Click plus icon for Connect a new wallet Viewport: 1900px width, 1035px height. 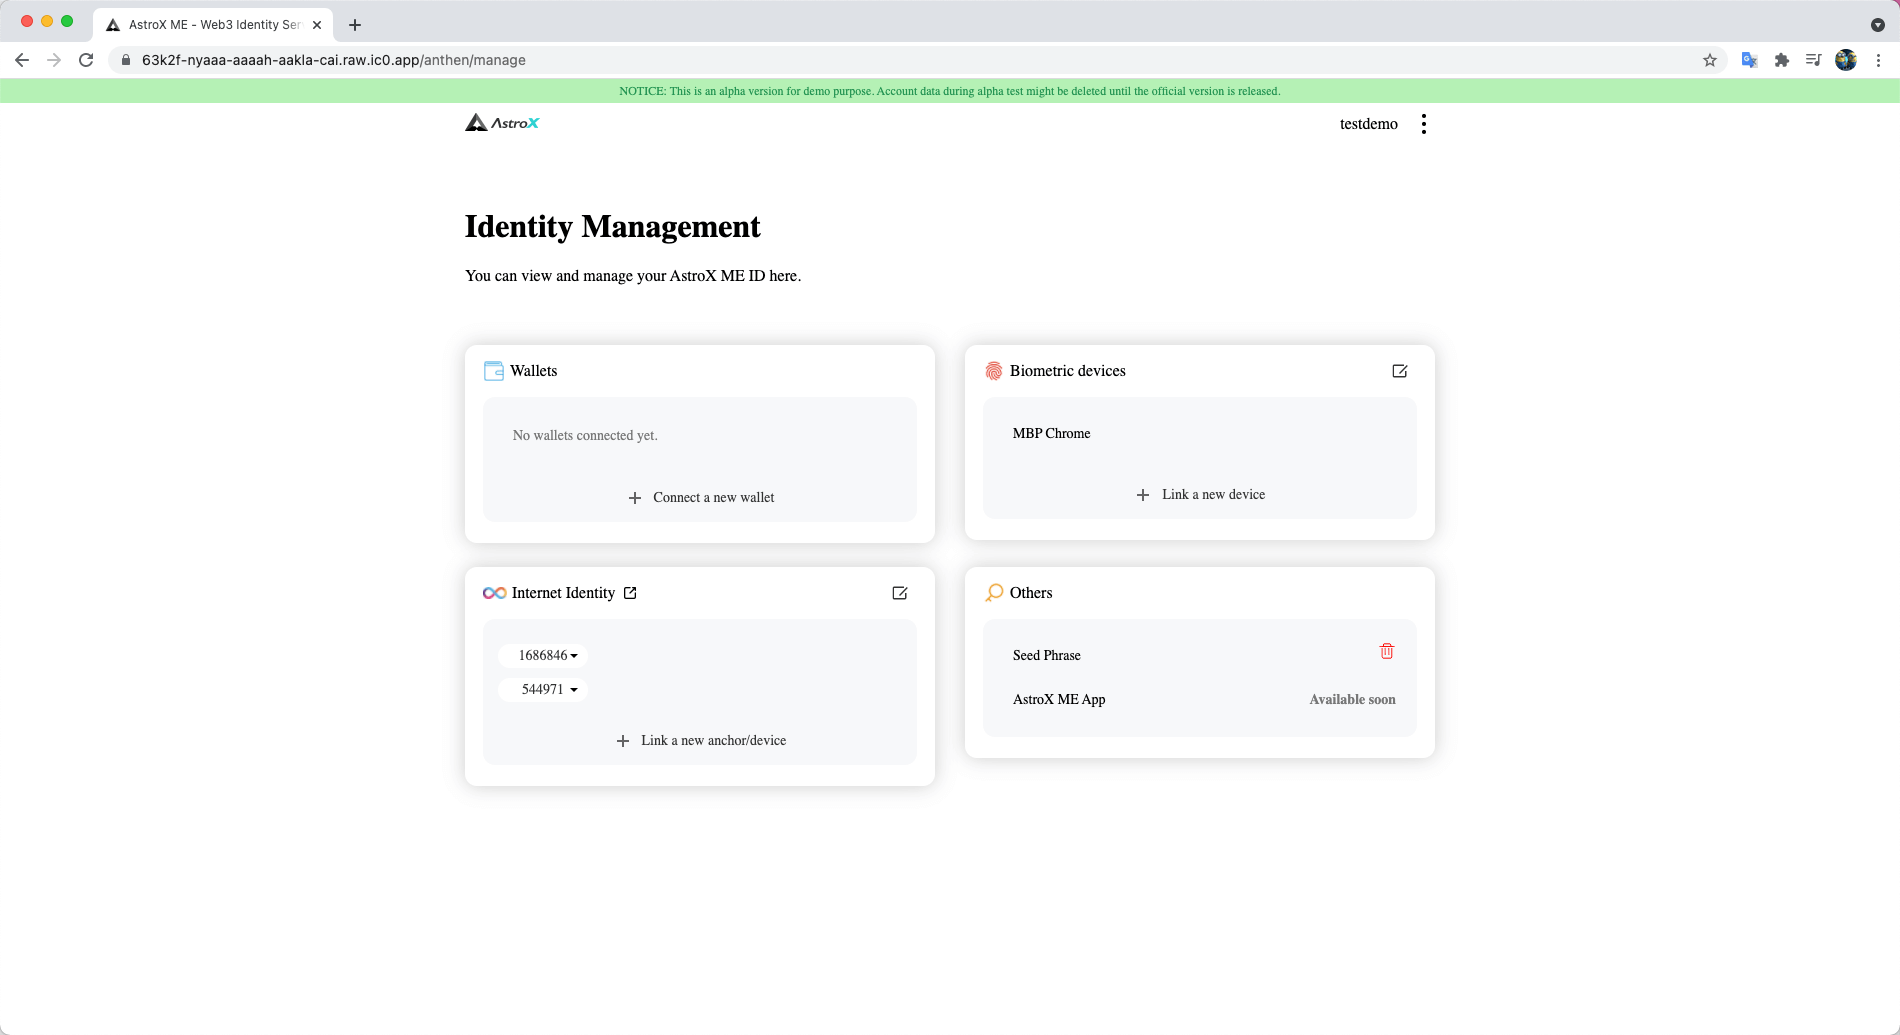635,498
